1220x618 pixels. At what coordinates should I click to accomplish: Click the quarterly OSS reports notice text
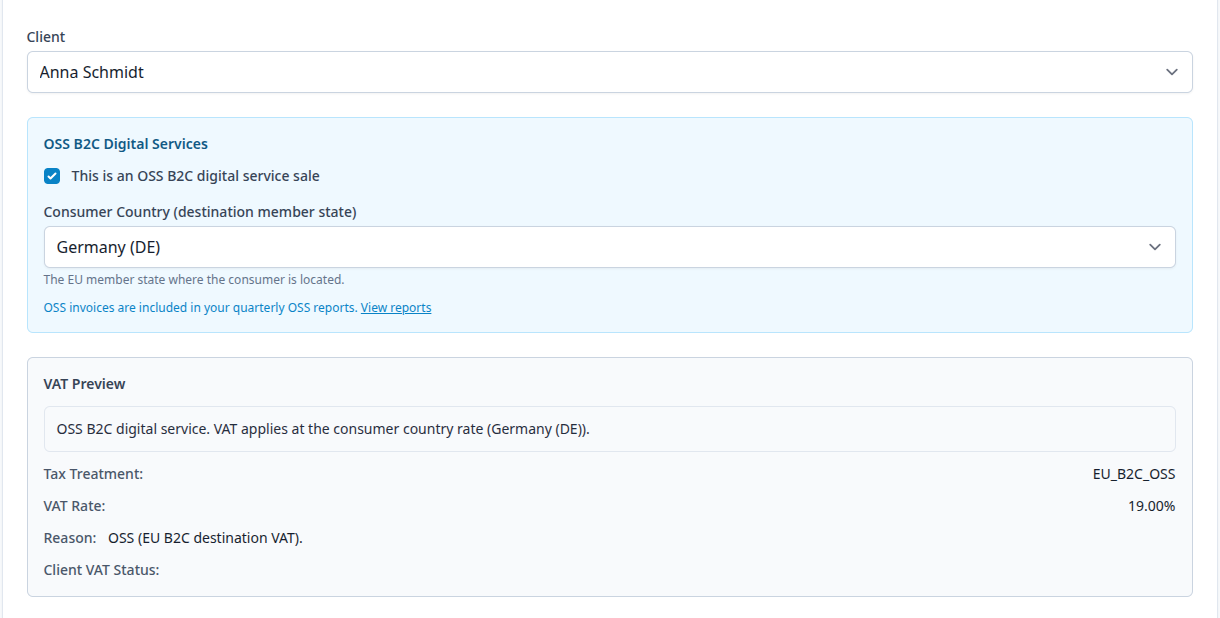pyautogui.click(x=201, y=308)
